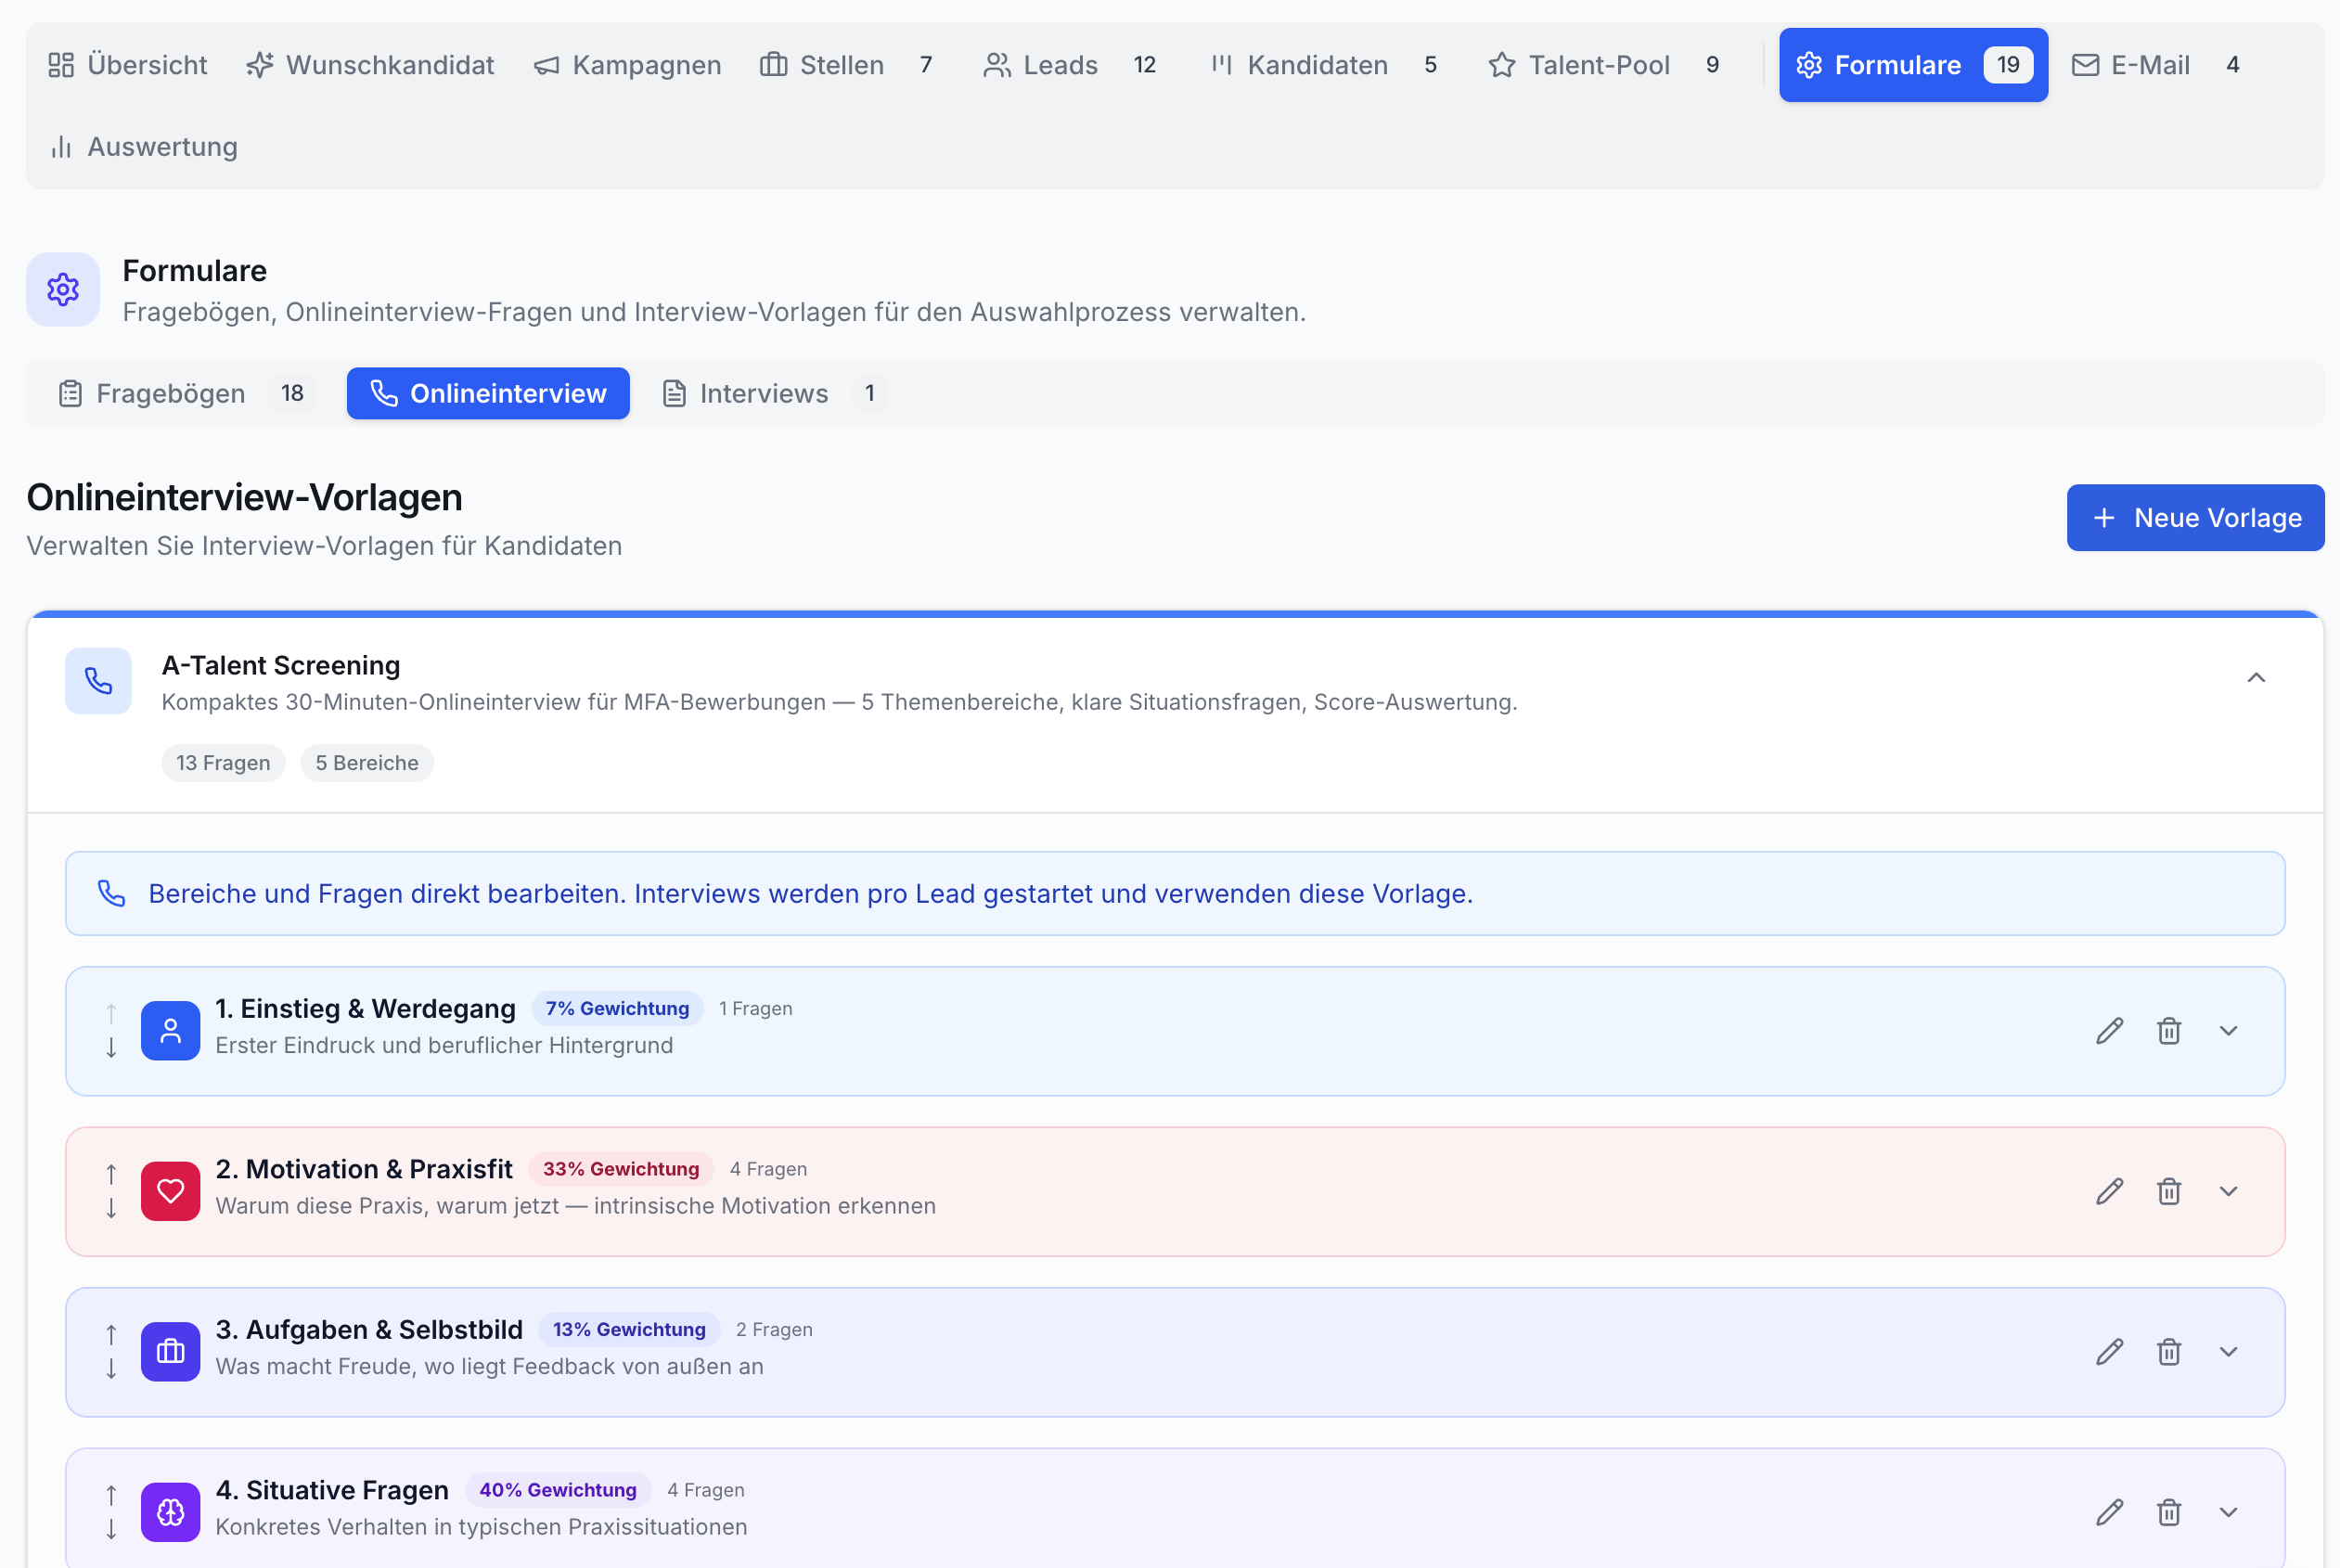Expand the Einstieg & Werdegang section
This screenshot has height=1568, width=2340.
2228,1031
